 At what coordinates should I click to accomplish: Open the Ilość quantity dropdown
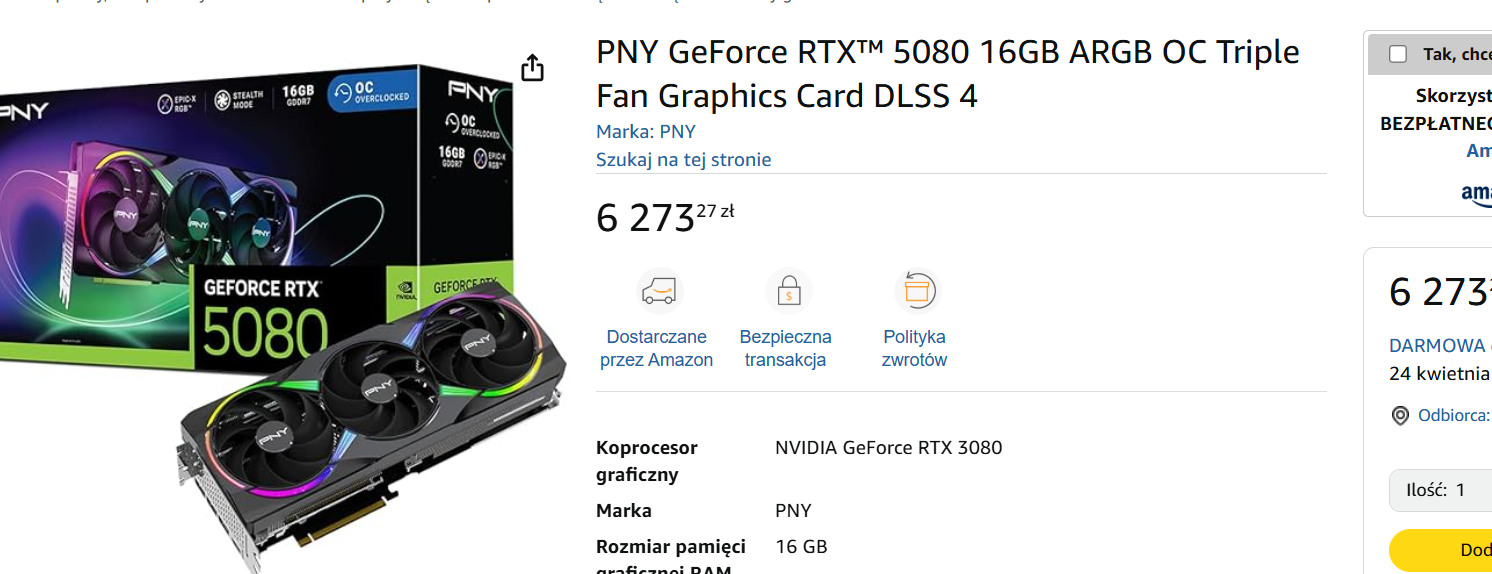1441,490
